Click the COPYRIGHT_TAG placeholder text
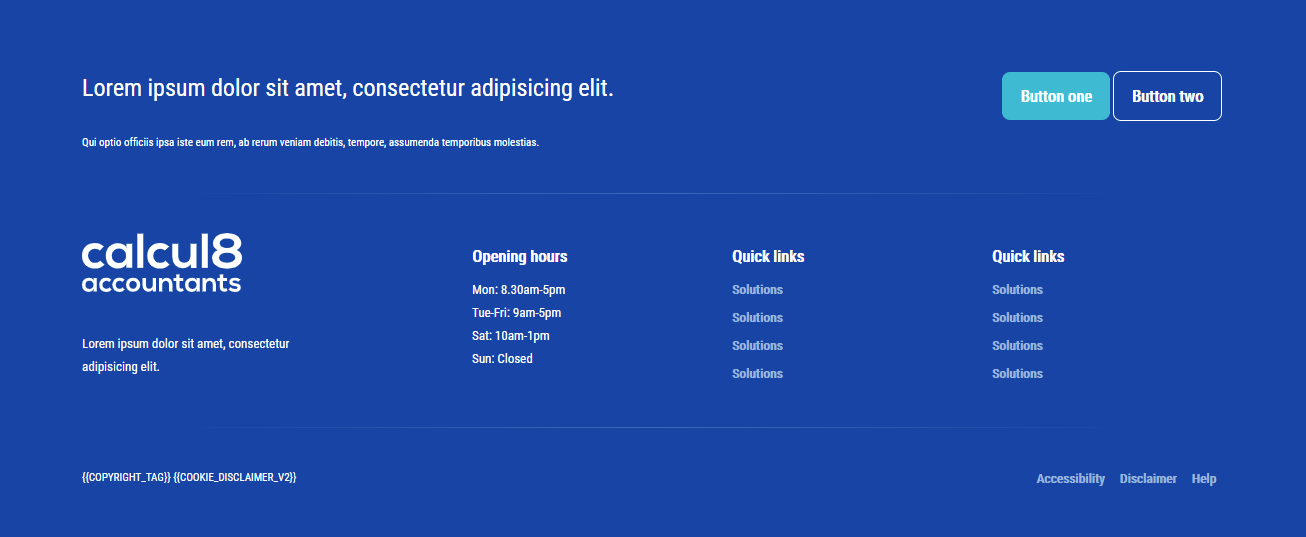Screen dimensions: 1306x537 tap(126, 478)
